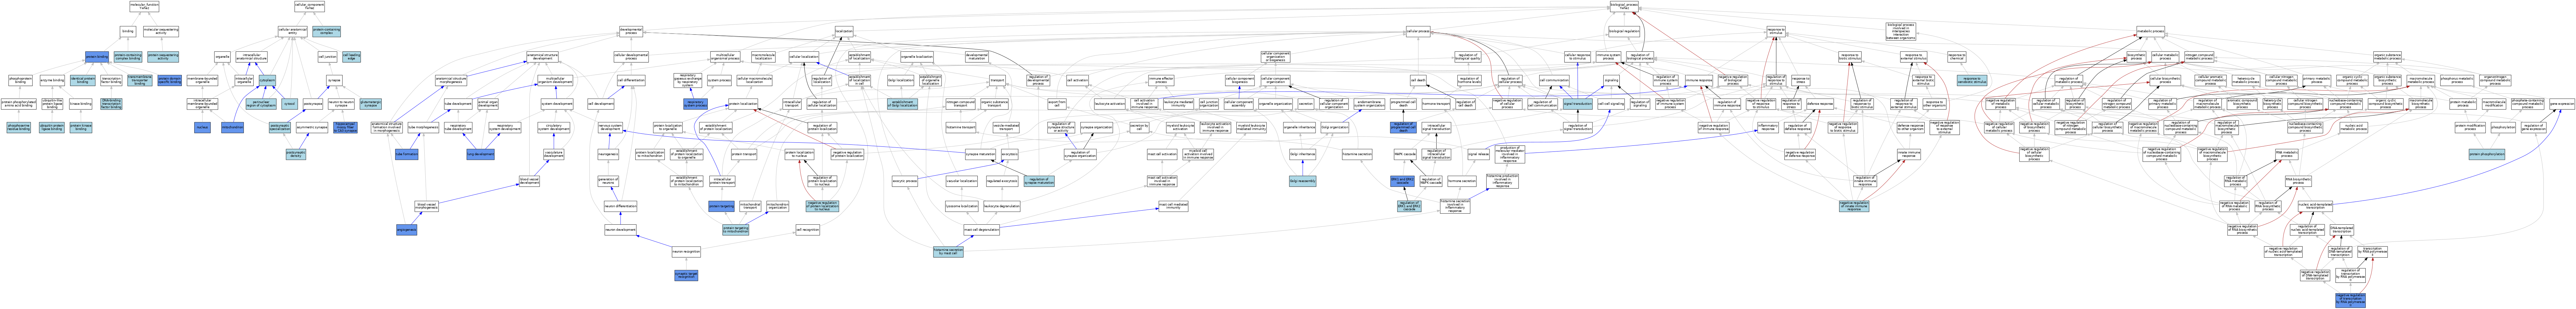Select the identical protein binding node
This screenshot has width=2576, height=309.
83,80
